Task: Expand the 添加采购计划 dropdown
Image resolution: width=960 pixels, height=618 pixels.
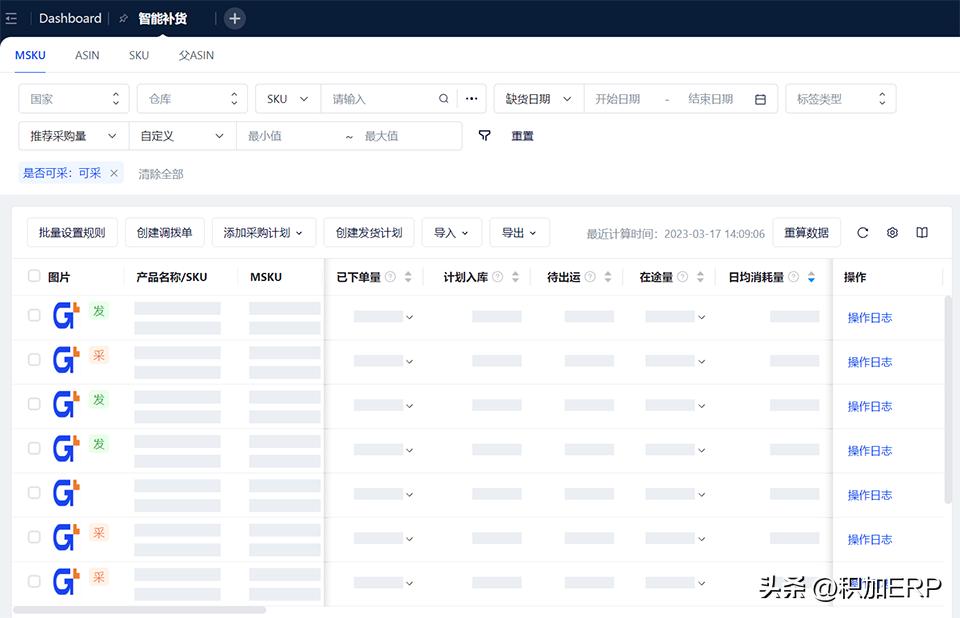Action: click(x=264, y=232)
